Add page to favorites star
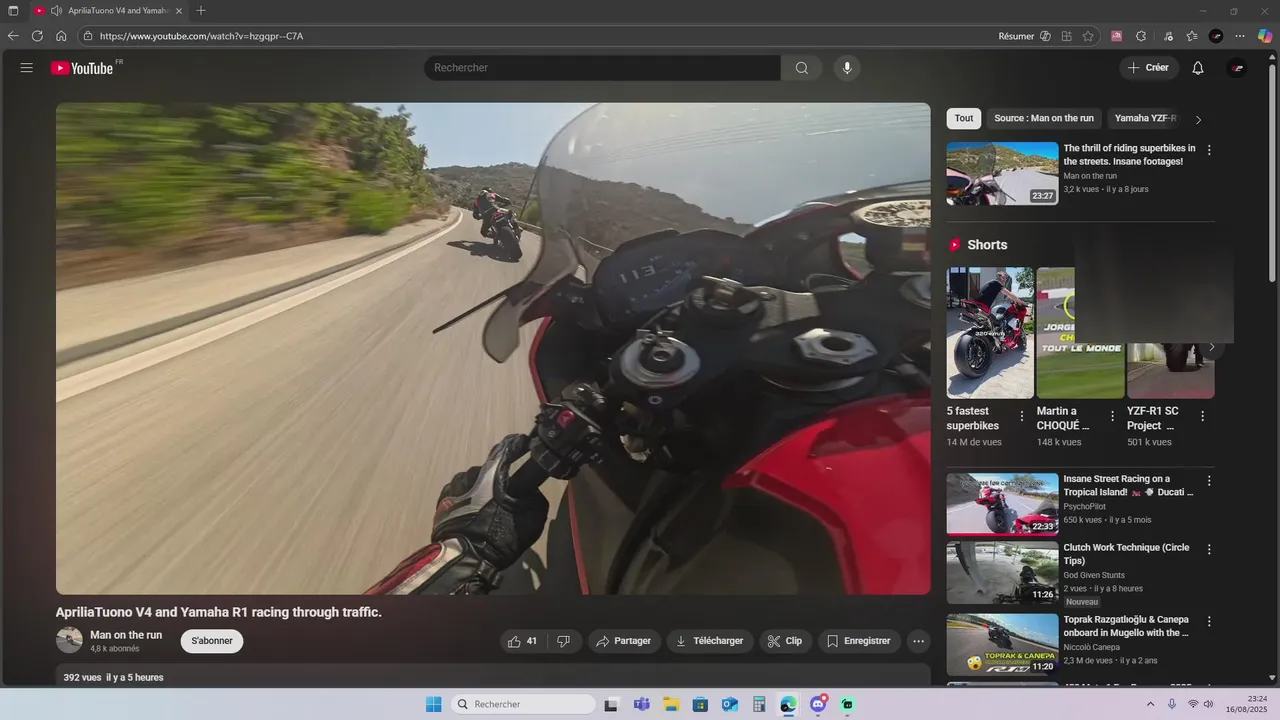Screen dimensions: 1280x720 click(1088, 36)
